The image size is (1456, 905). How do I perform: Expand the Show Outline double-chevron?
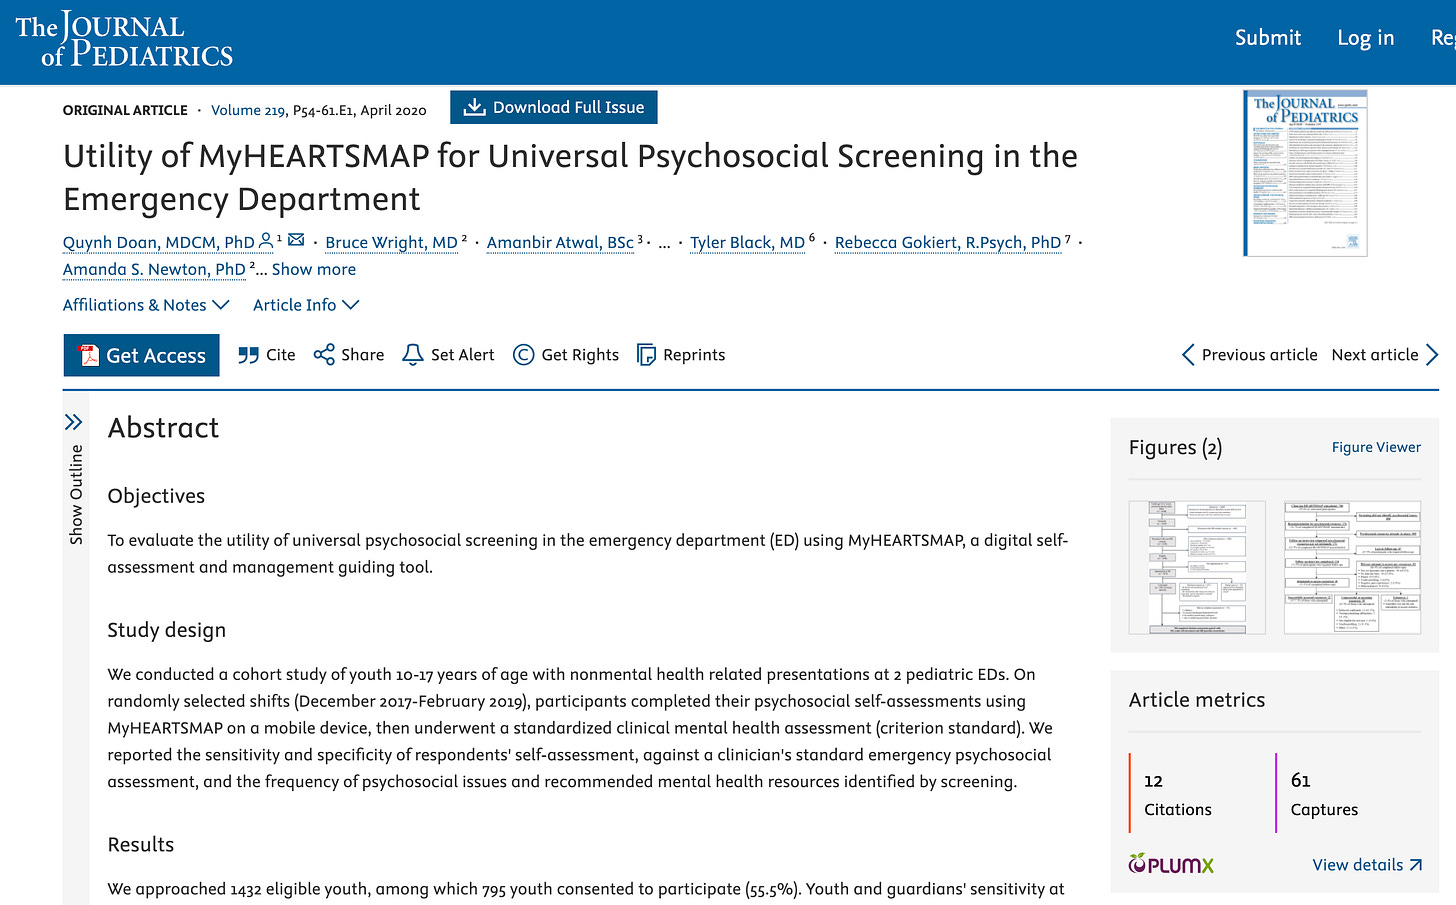[x=73, y=422]
